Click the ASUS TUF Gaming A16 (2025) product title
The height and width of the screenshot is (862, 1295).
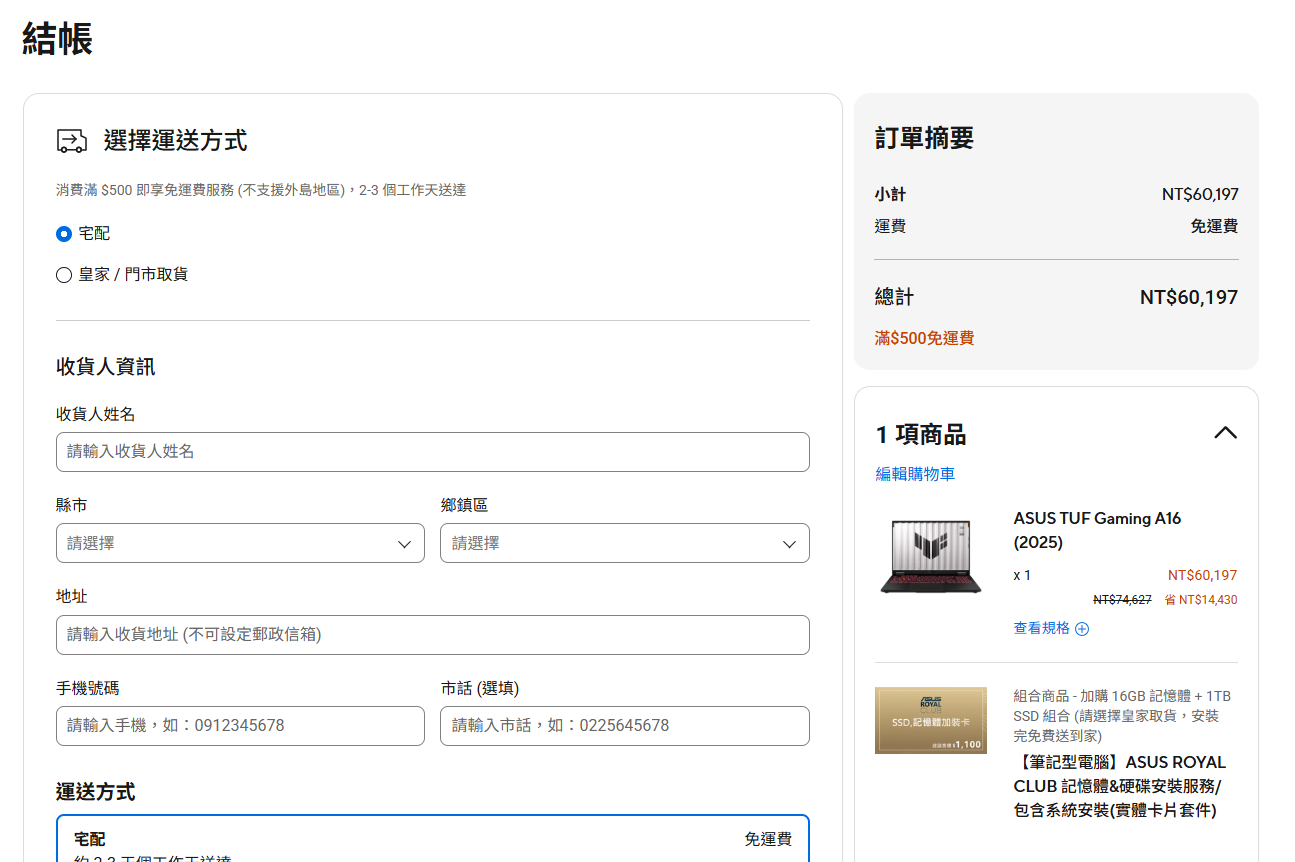click(x=1097, y=531)
